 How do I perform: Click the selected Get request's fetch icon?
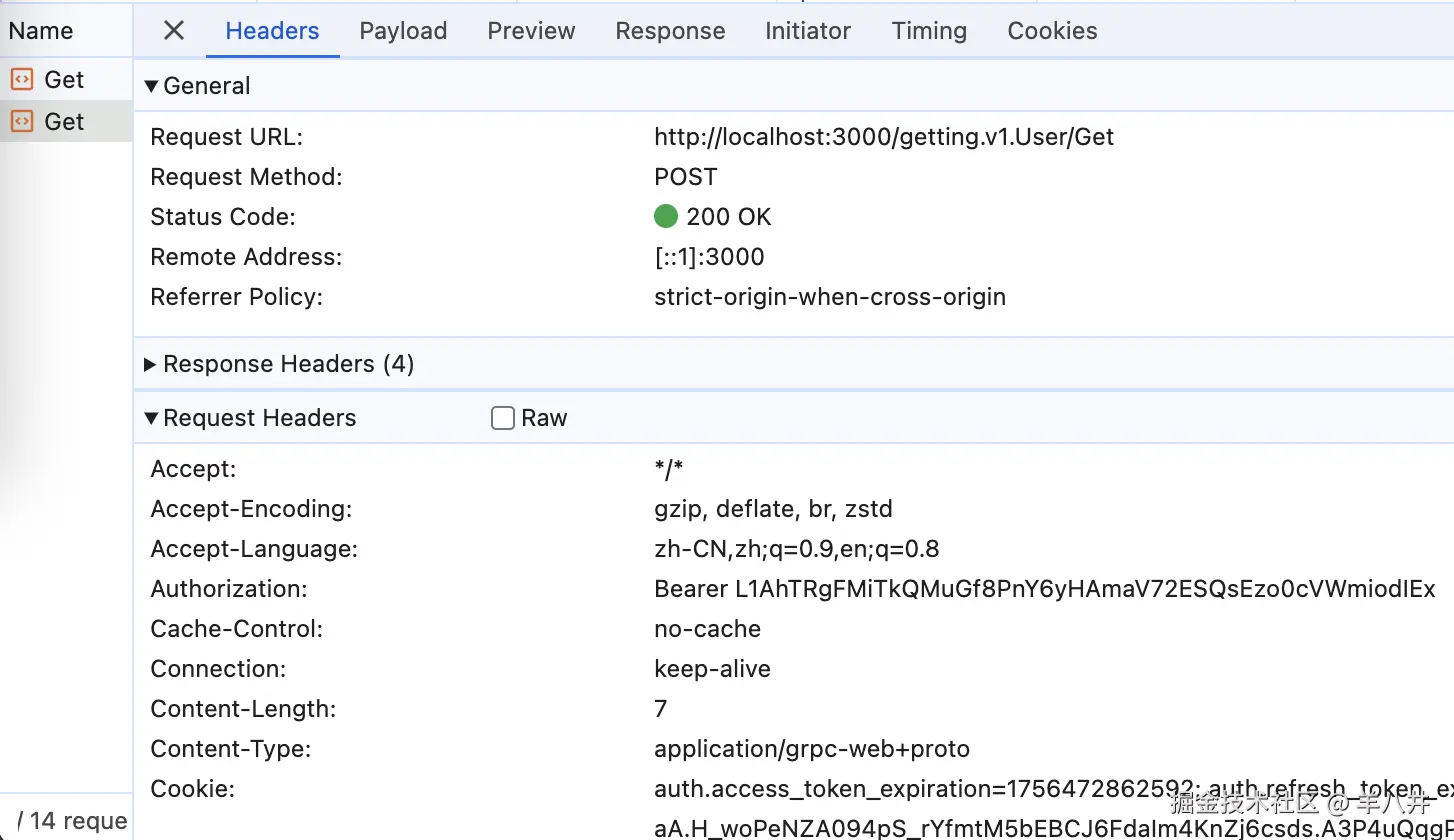(x=22, y=121)
